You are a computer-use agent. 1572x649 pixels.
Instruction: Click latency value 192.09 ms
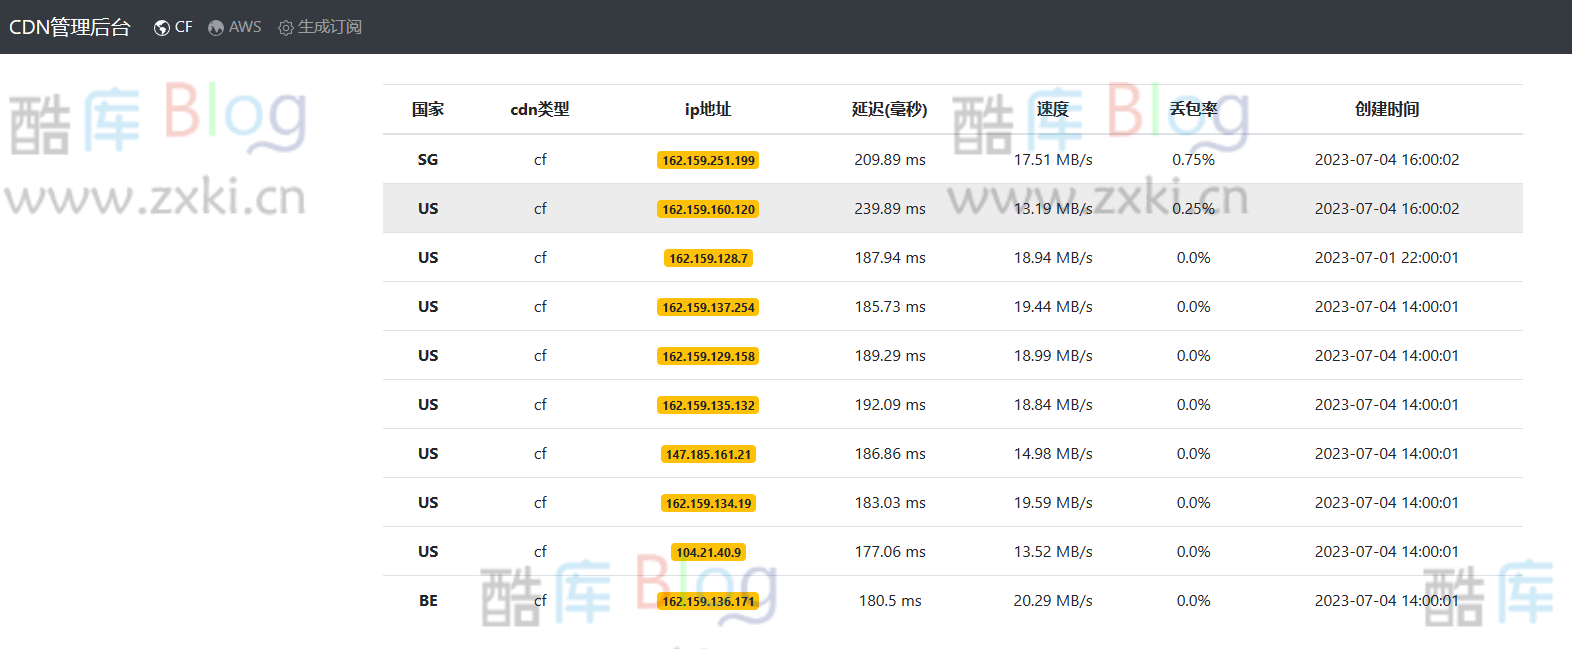click(890, 405)
